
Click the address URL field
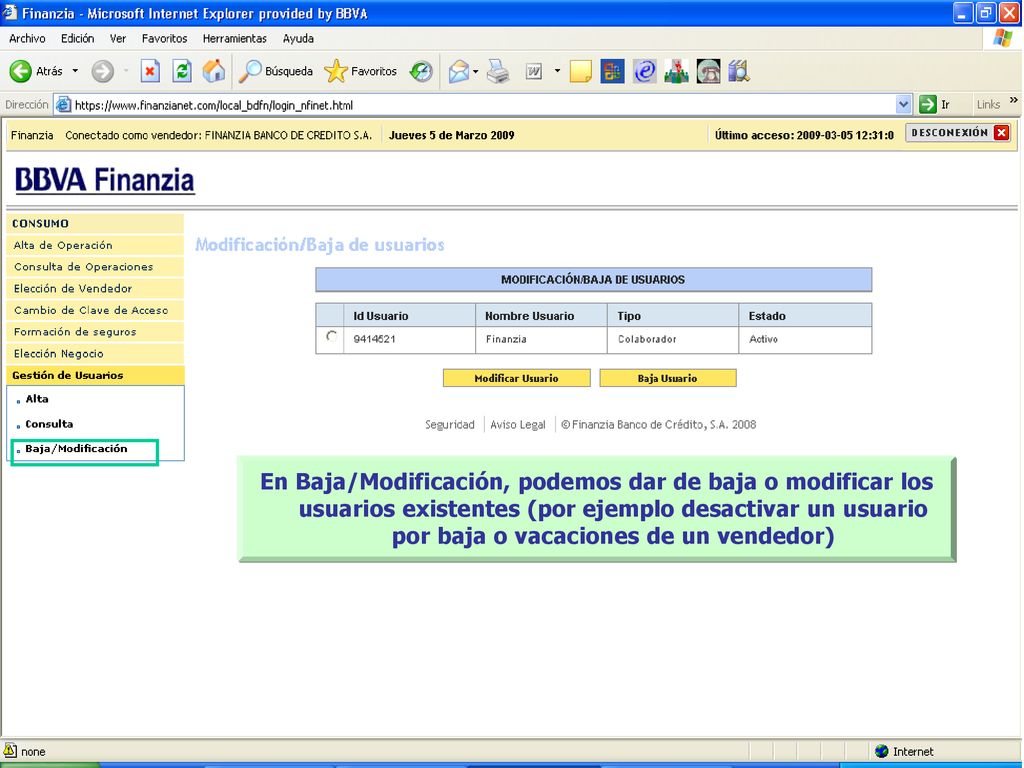point(483,104)
